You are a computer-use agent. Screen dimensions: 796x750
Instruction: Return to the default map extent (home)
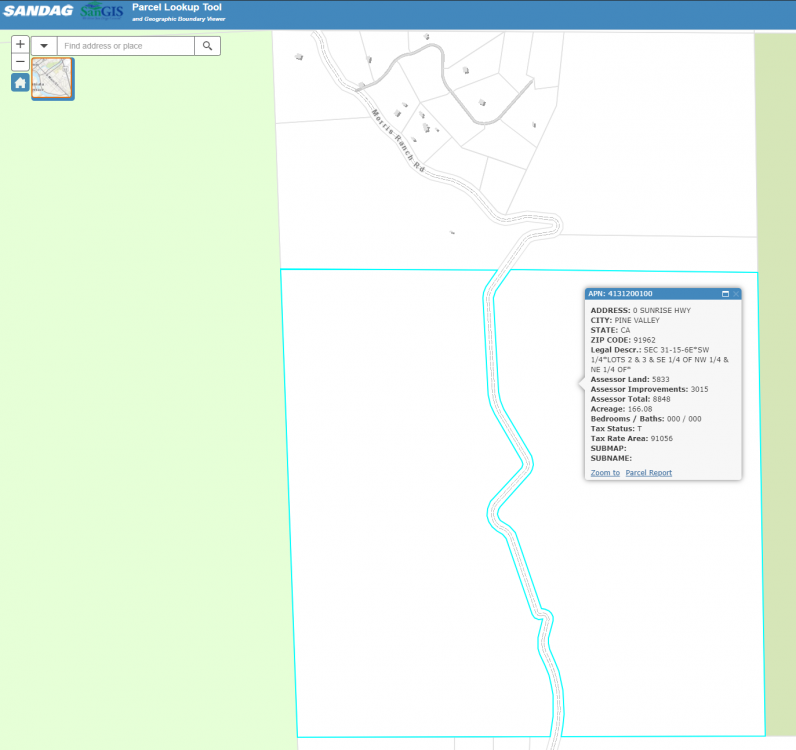[x=20, y=82]
